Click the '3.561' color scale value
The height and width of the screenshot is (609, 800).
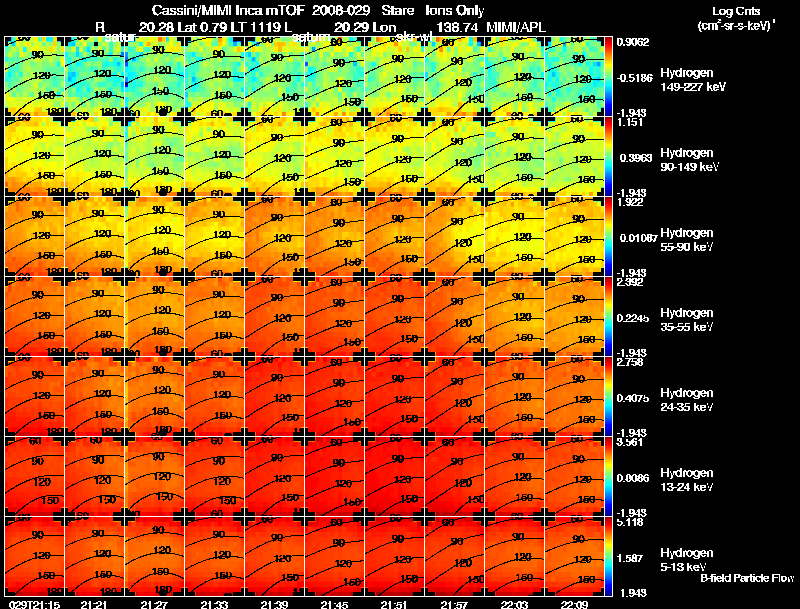[x=630, y=442]
